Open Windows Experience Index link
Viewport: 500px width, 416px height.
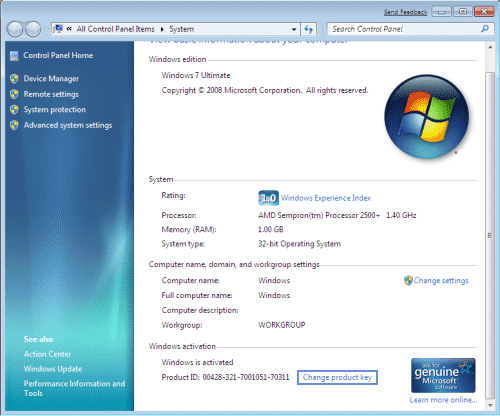pos(326,198)
